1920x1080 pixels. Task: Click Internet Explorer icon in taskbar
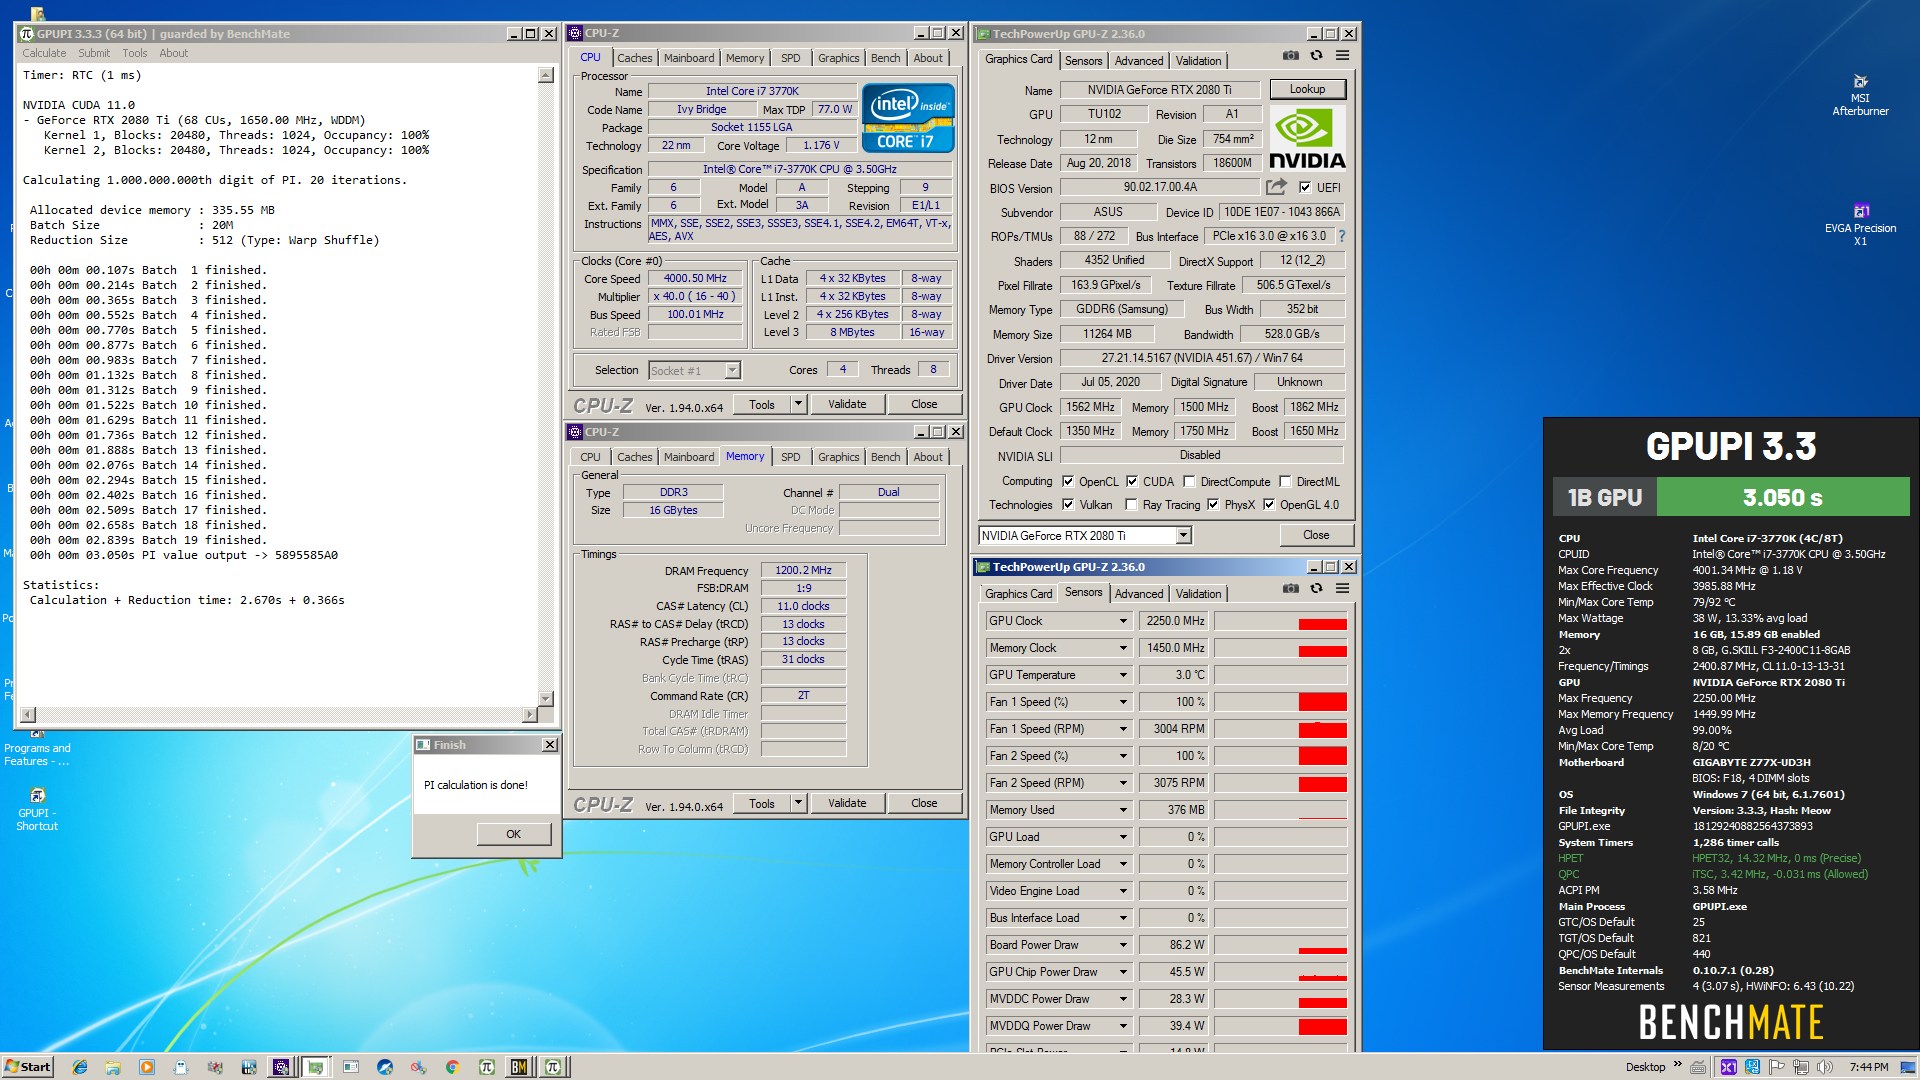coord(80,1067)
